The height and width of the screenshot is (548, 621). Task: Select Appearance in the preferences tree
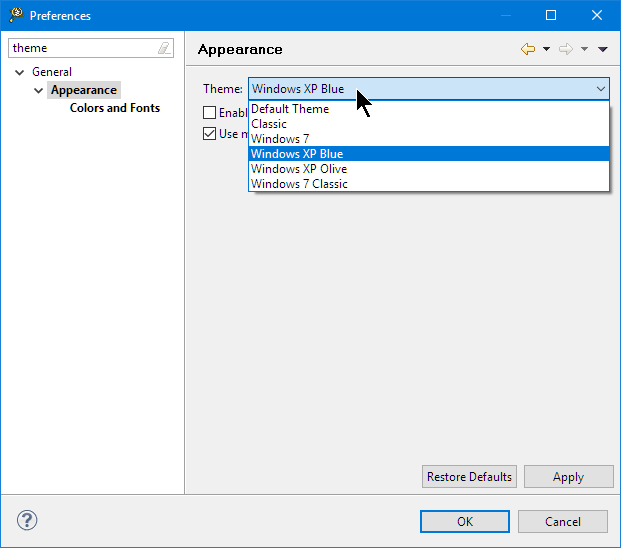(84, 90)
